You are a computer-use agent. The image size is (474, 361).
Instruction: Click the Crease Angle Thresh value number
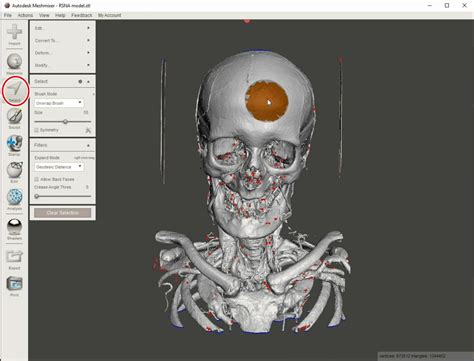pos(87,187)
